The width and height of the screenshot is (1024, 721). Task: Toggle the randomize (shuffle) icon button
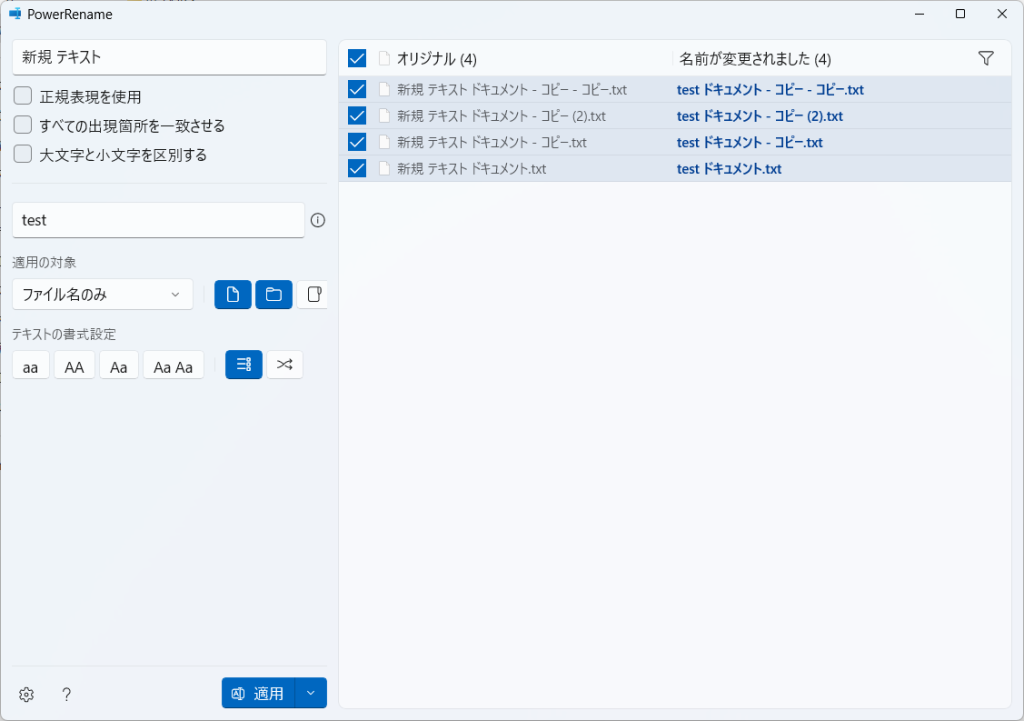(285, 365)
